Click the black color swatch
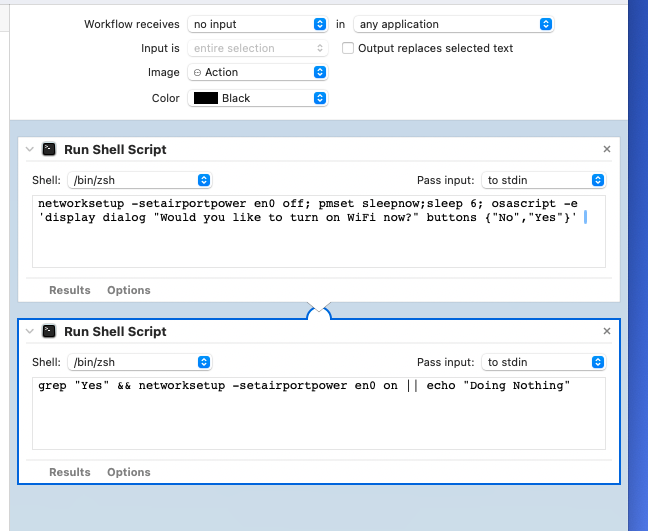 [x=206, y=98]
